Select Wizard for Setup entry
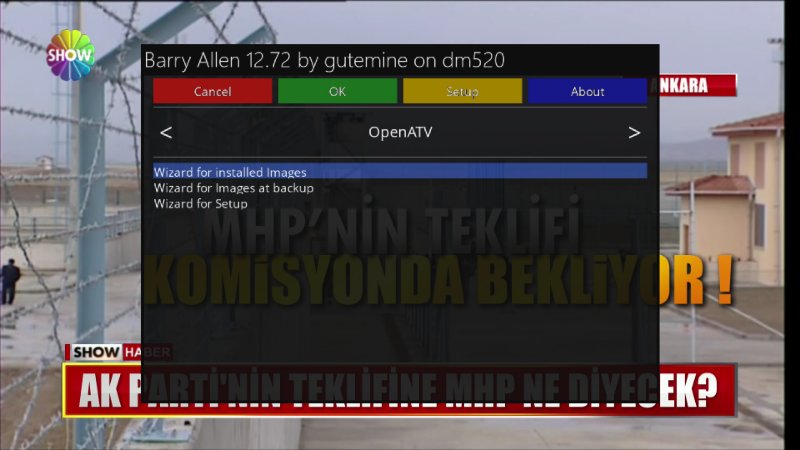The width and height of the screenshot is (800, 450). point(201,204)
